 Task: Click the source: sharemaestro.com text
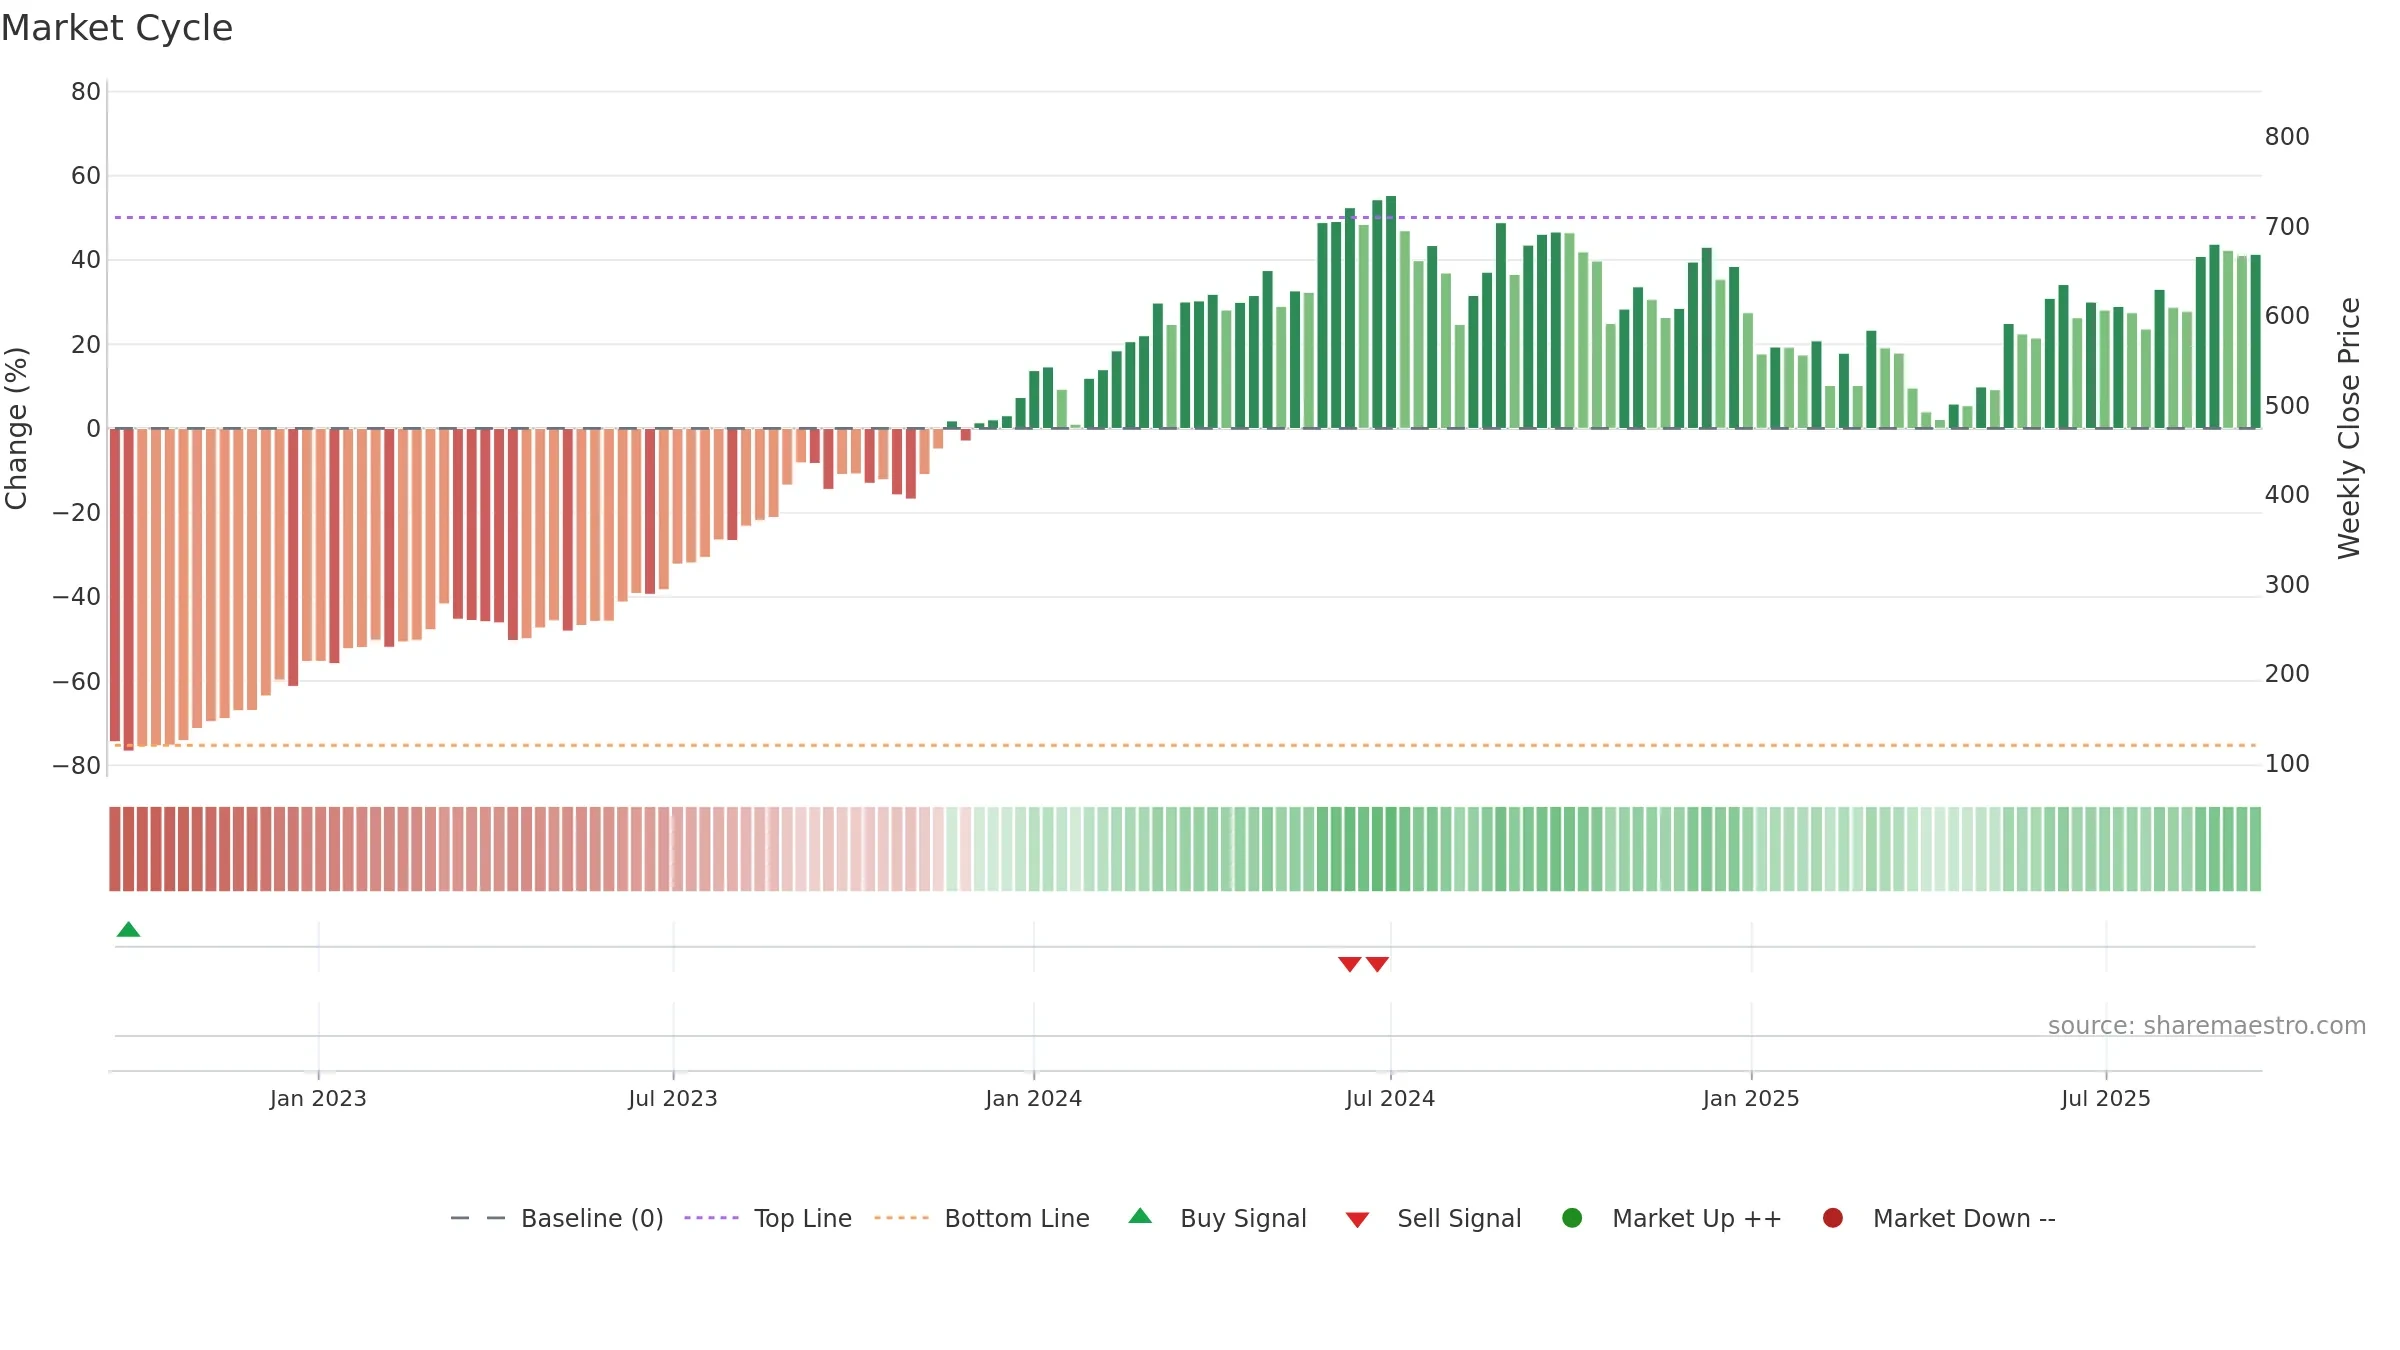tap(2207, 1025)
